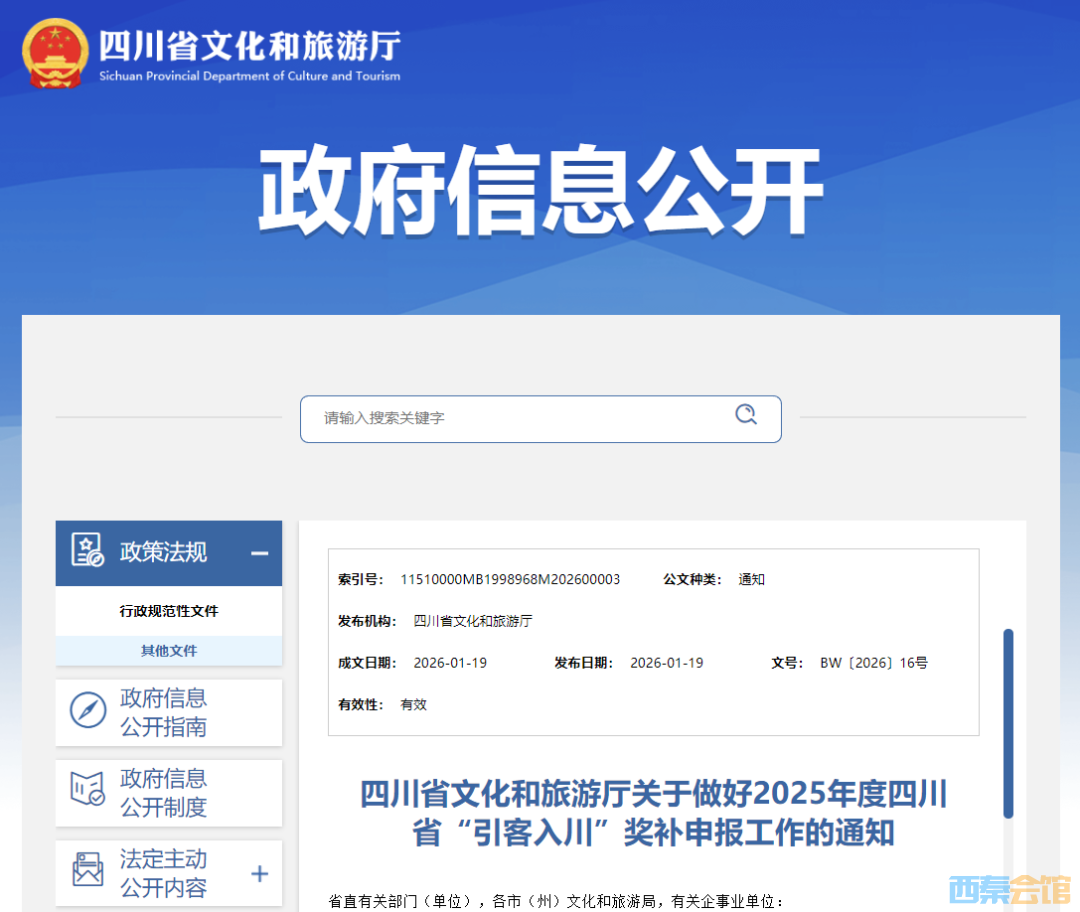Collapse 政策法规 section with minus sign
Image resolution: width=1080 pixels, height=912 pixels.
click(259, 553)
